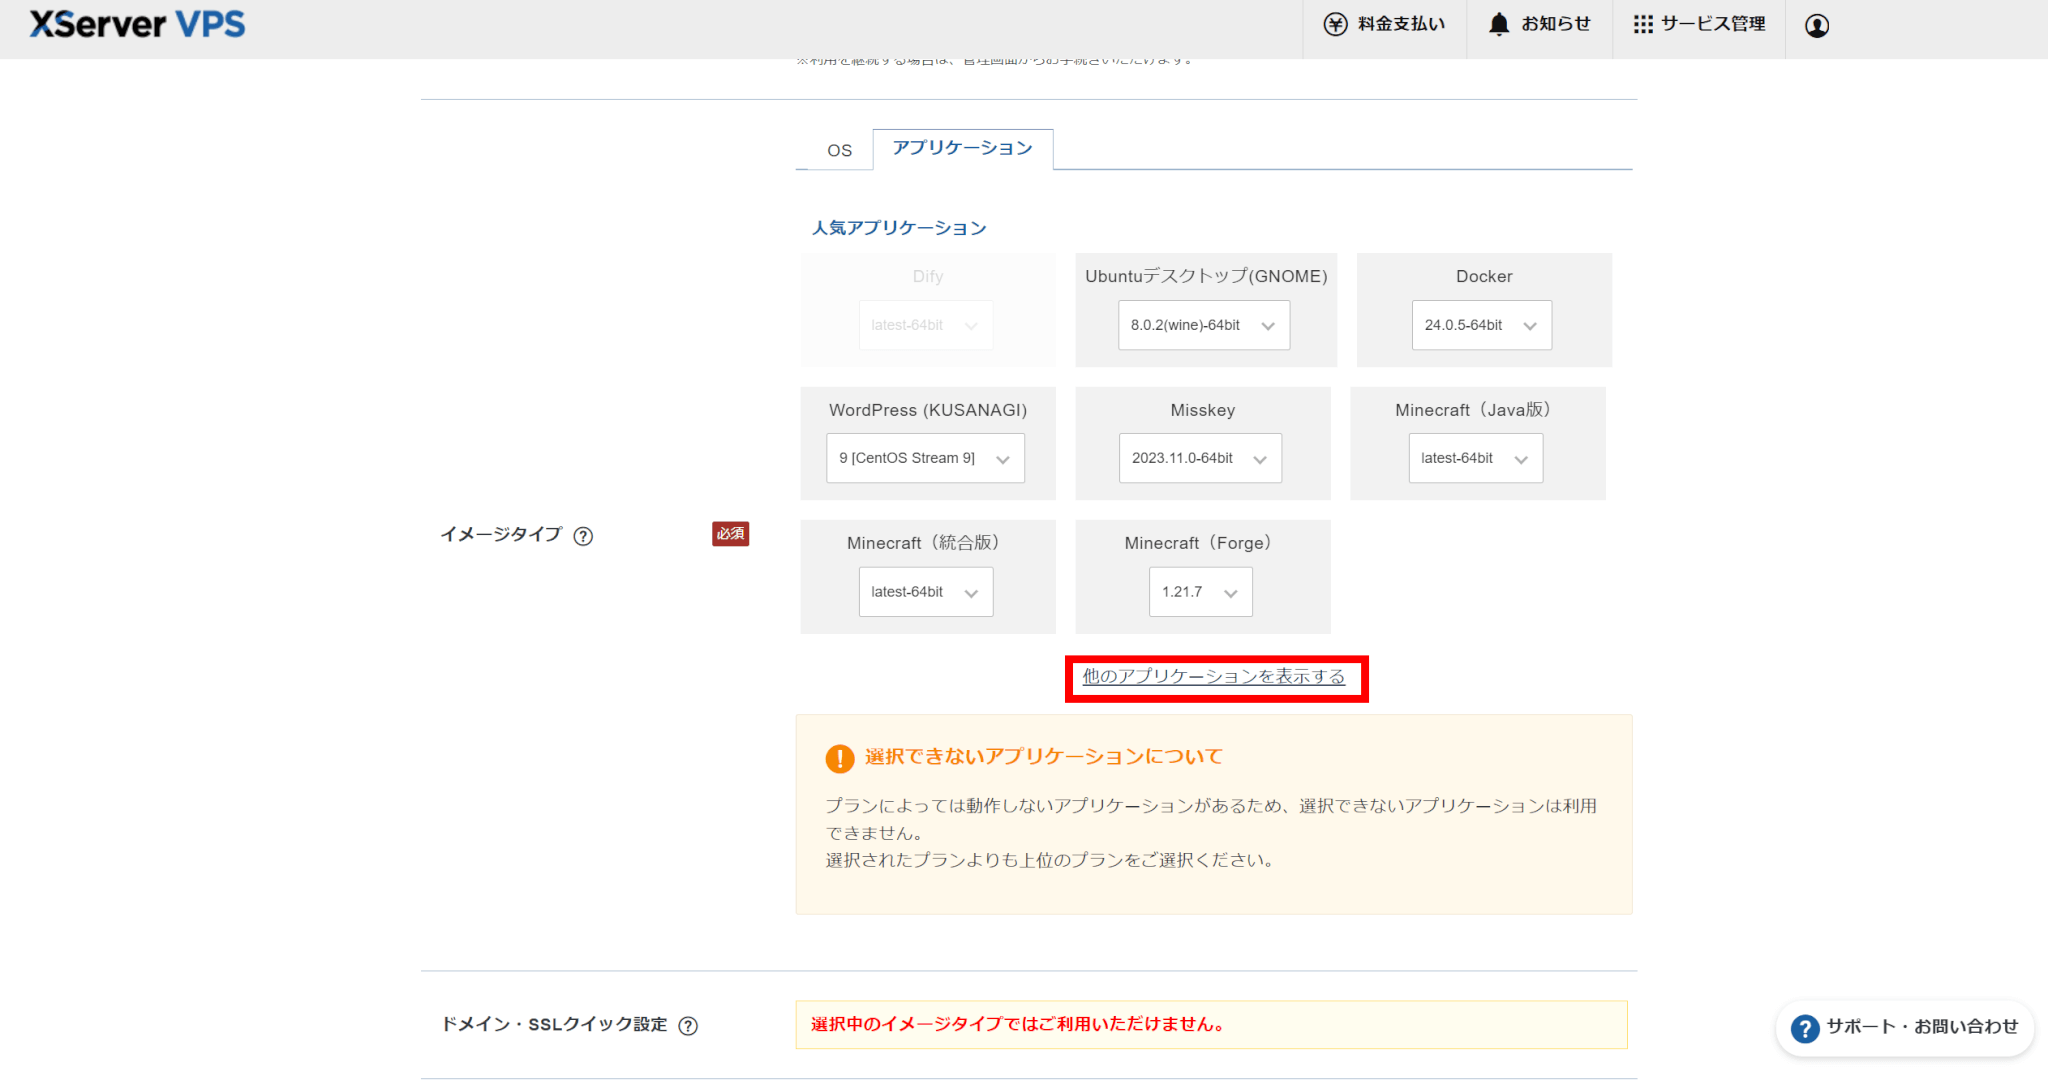The image size is (2048, 1080).
Task: Open サービス管理 menu
Action: pos(1700,24)
